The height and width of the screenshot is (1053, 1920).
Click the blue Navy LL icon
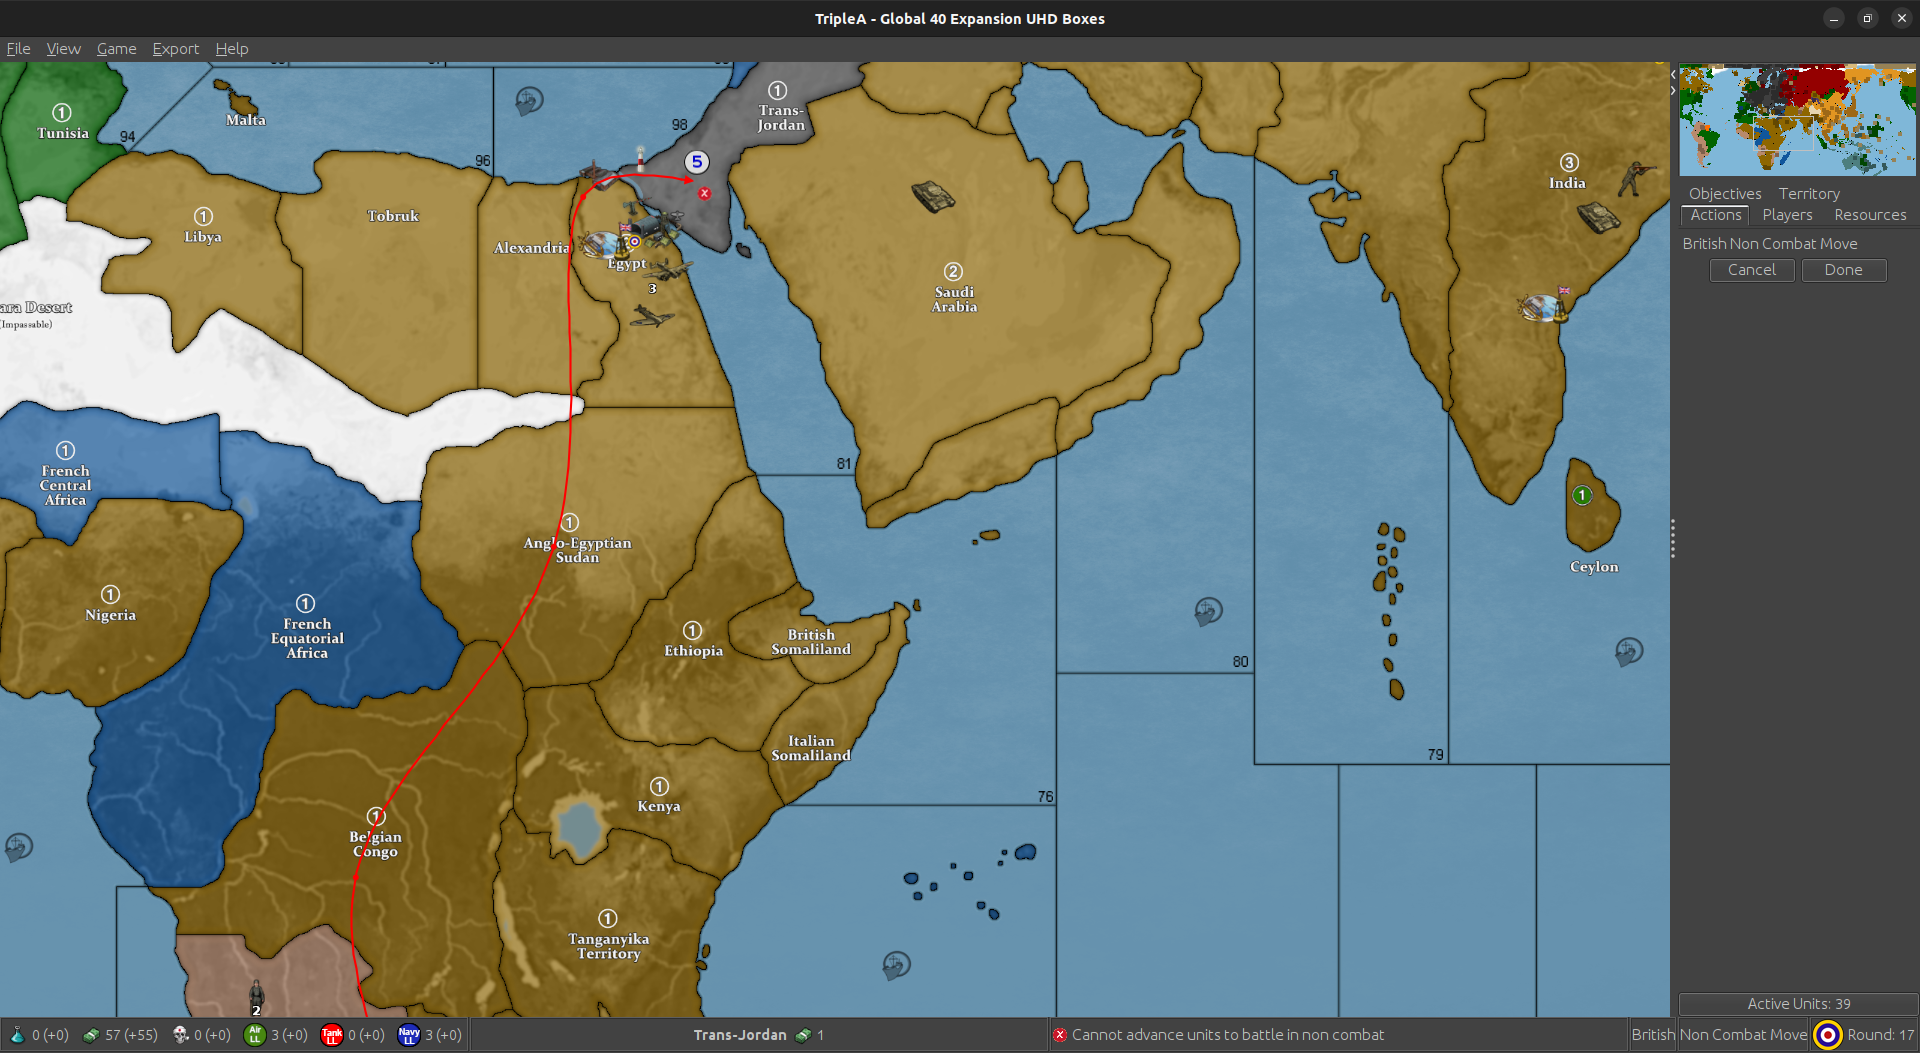(409, 1035)
